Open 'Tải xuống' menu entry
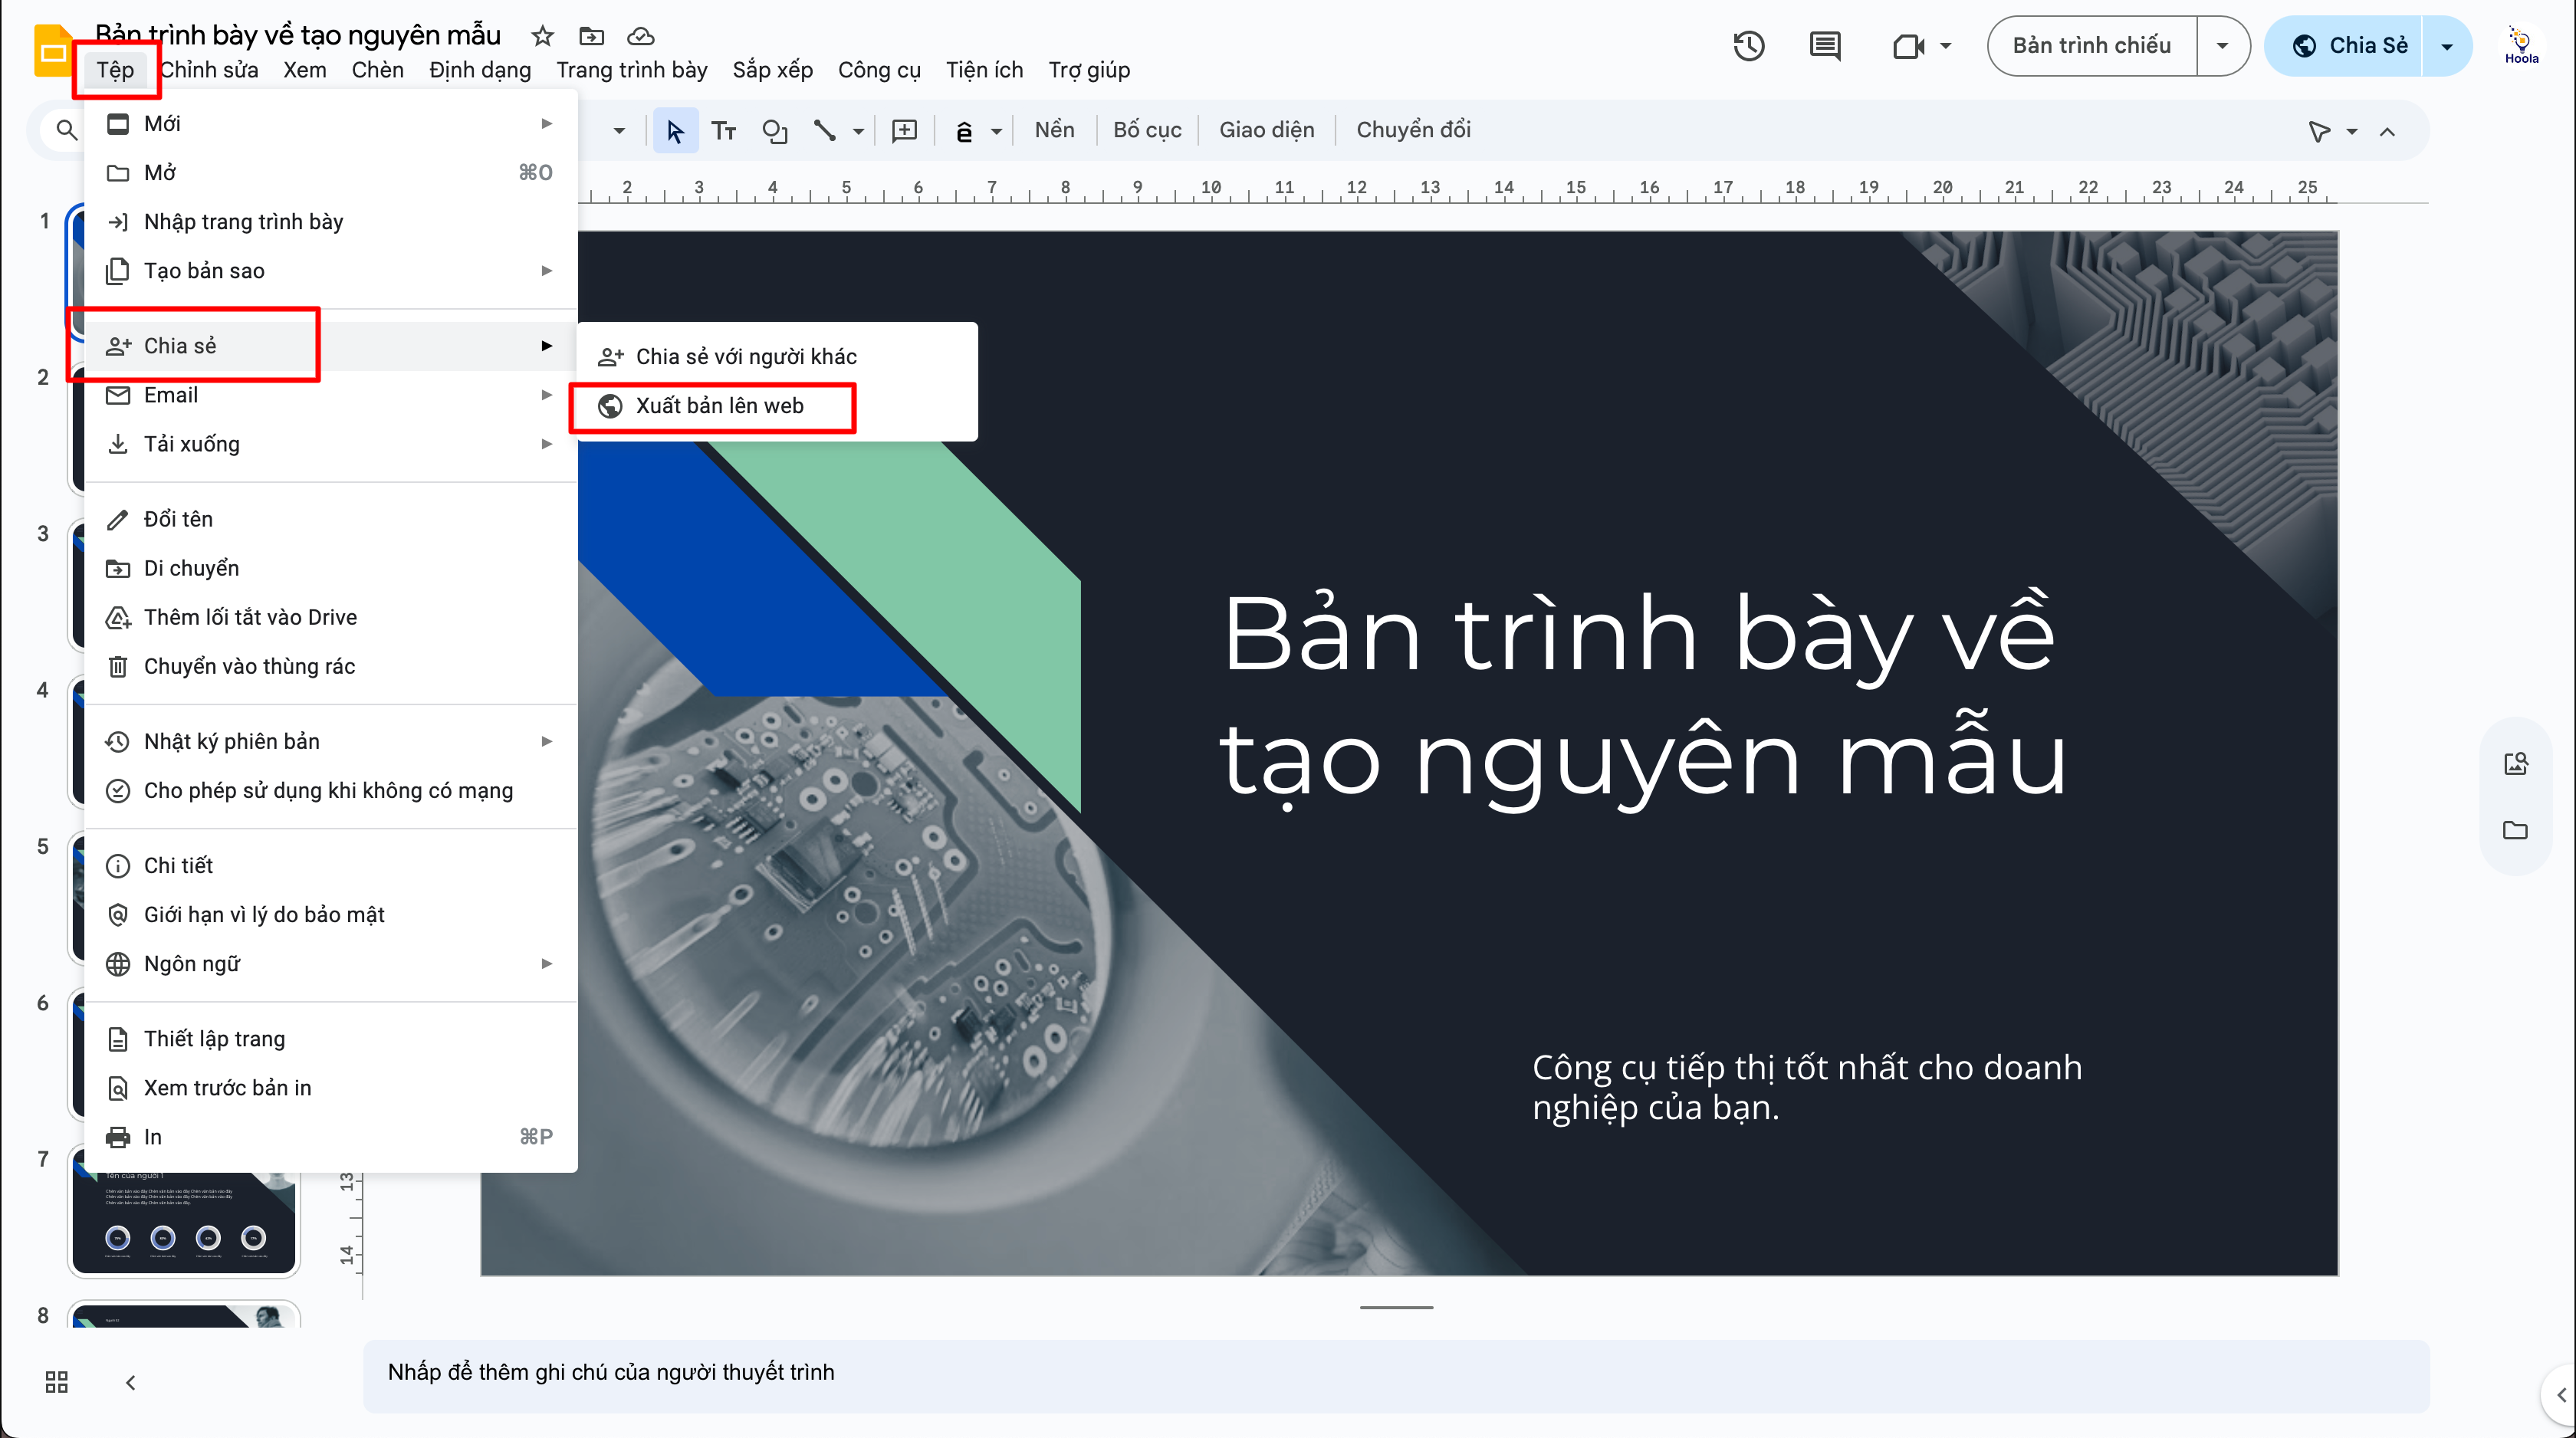This screenshot has width=2576, height=1438. [x=192, y=444]
